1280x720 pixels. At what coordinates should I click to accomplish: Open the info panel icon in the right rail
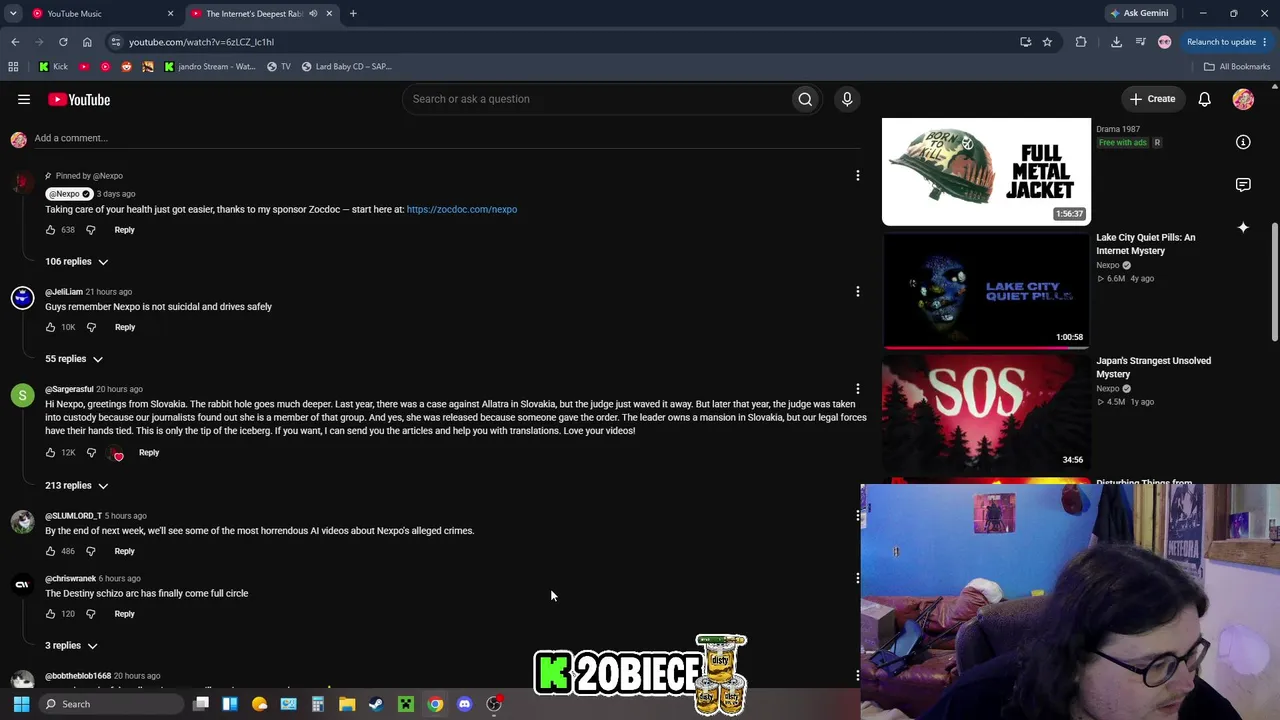1243,142
